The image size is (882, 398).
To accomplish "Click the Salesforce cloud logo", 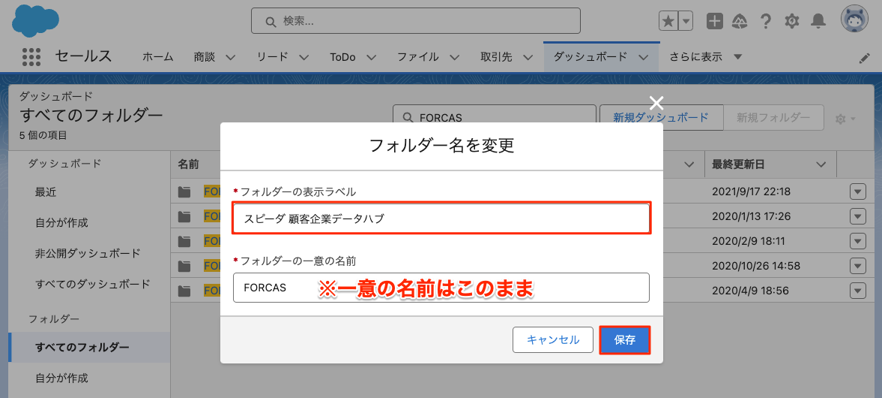I will tap(35, 20).
